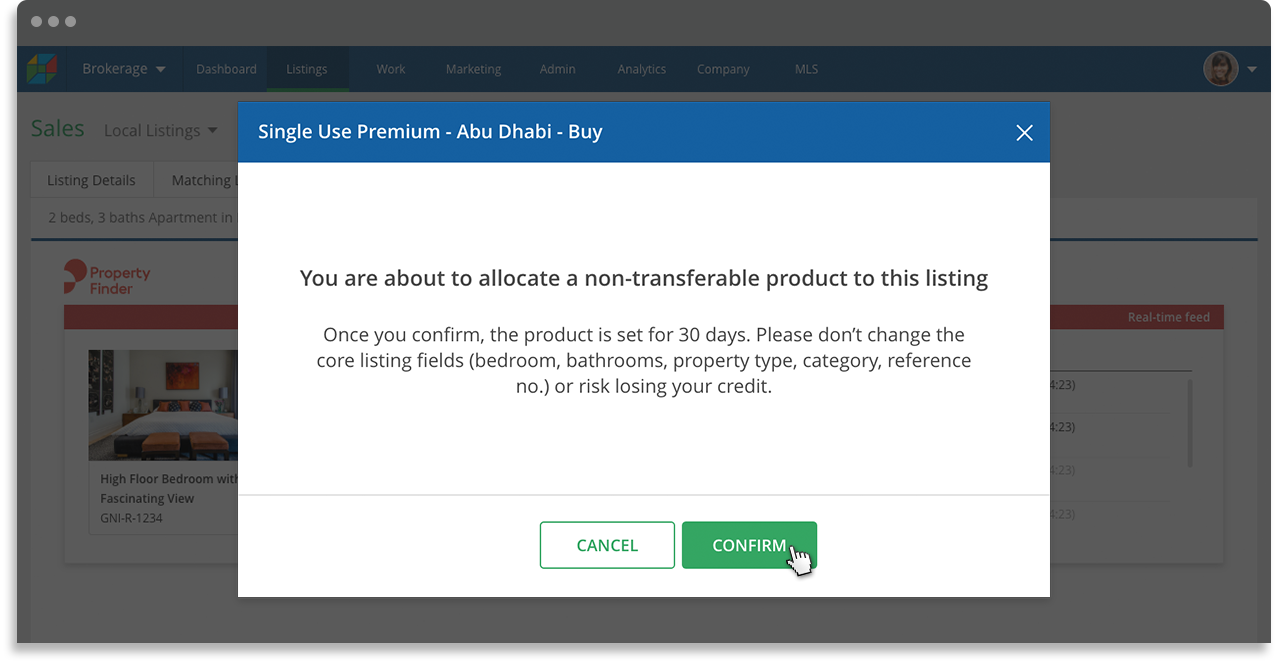Click the CONFIRM button
The width and height of the screenshot is (1287, 667).
click(749, 545)
